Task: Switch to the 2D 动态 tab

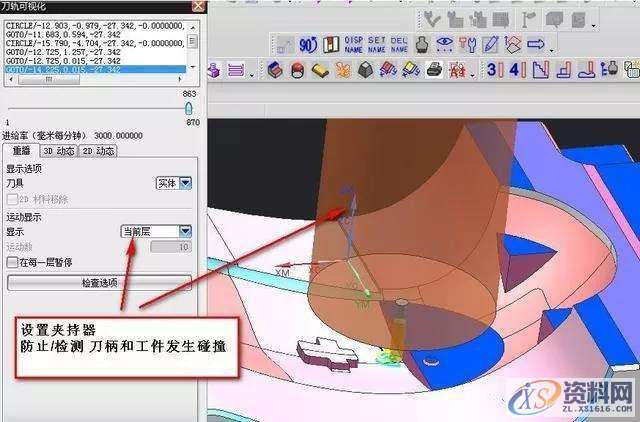Action: (x=98, y=151)
